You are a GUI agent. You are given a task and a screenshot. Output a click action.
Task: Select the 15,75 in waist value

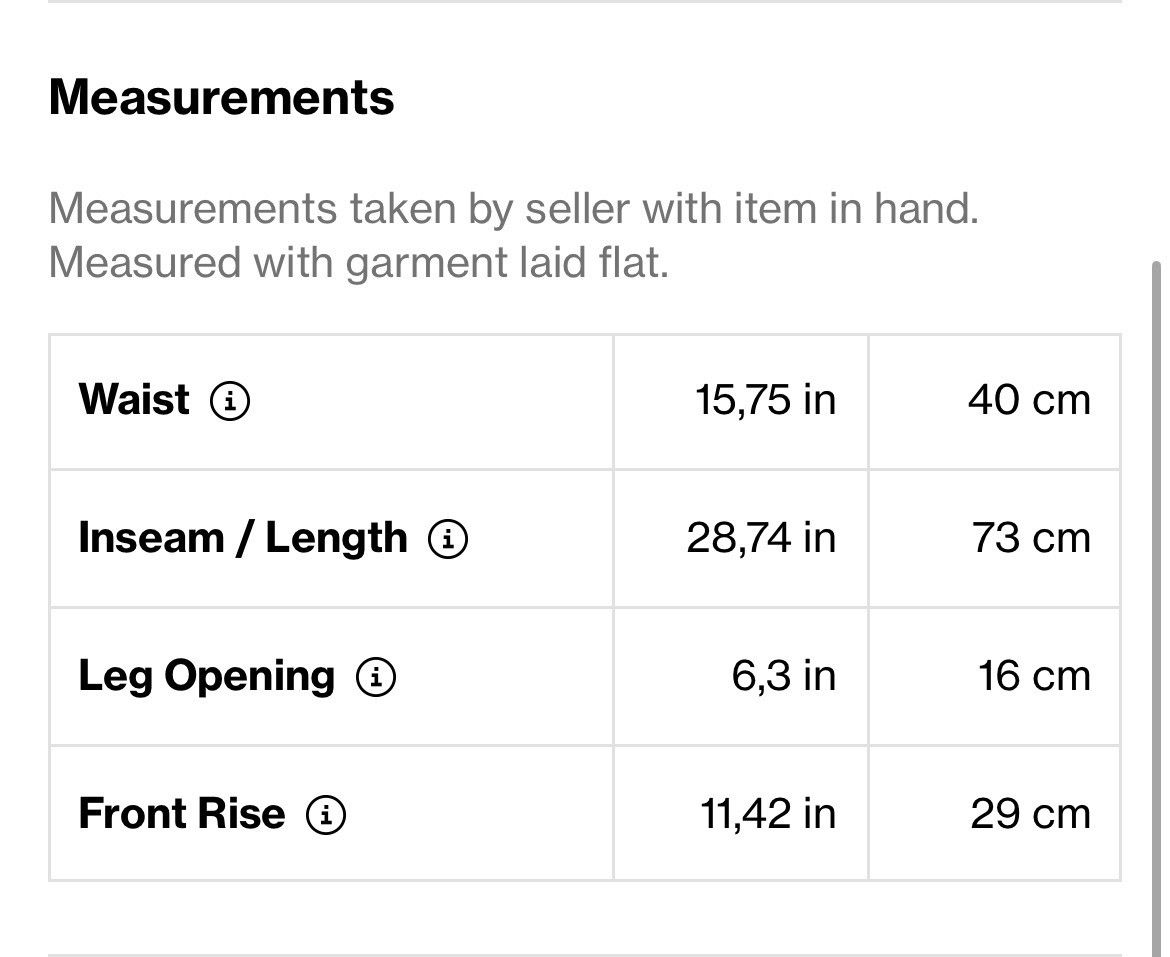point(766,400)
